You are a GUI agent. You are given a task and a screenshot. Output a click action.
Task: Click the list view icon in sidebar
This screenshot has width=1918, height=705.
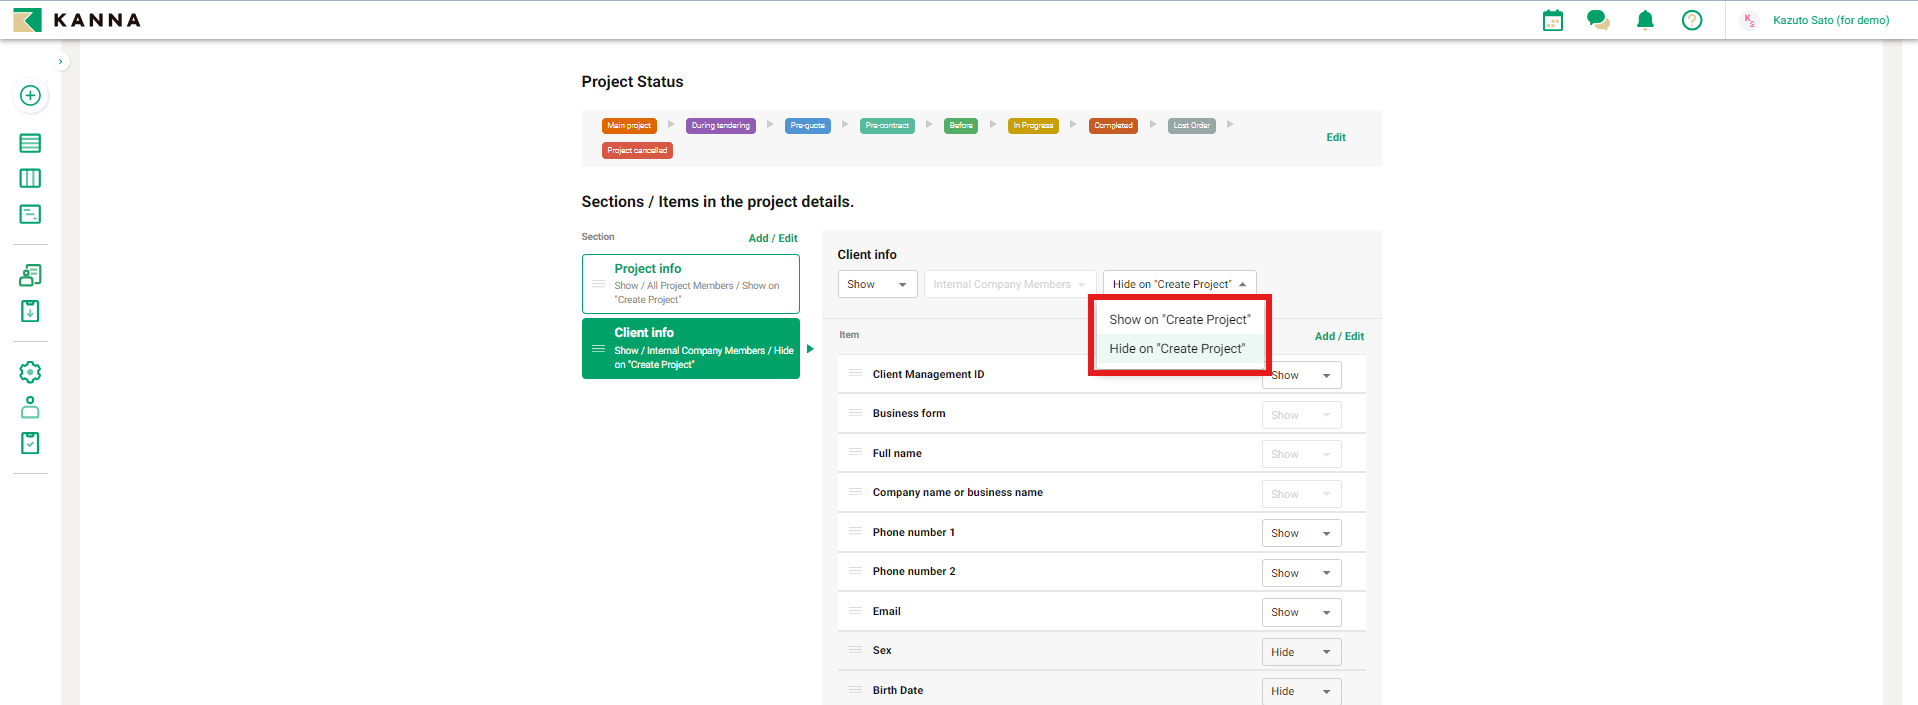30,143
